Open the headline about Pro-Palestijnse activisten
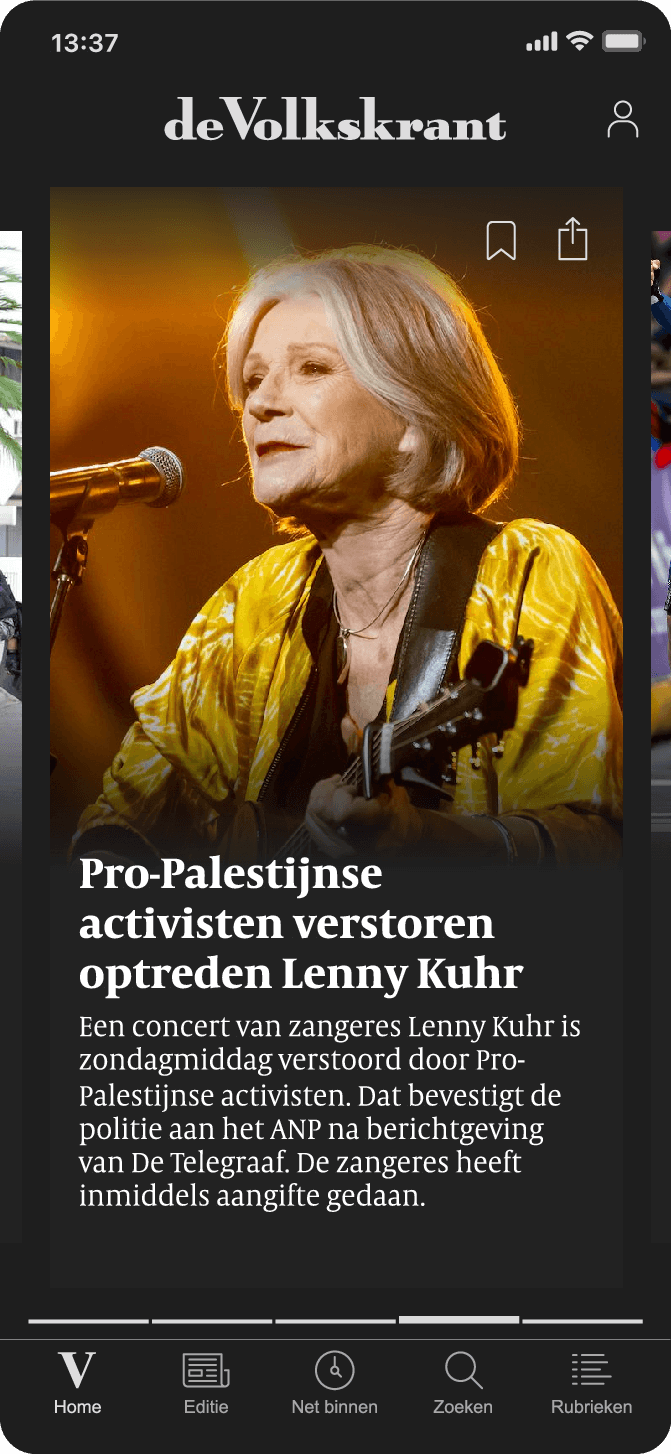 (x=301, y=924)
